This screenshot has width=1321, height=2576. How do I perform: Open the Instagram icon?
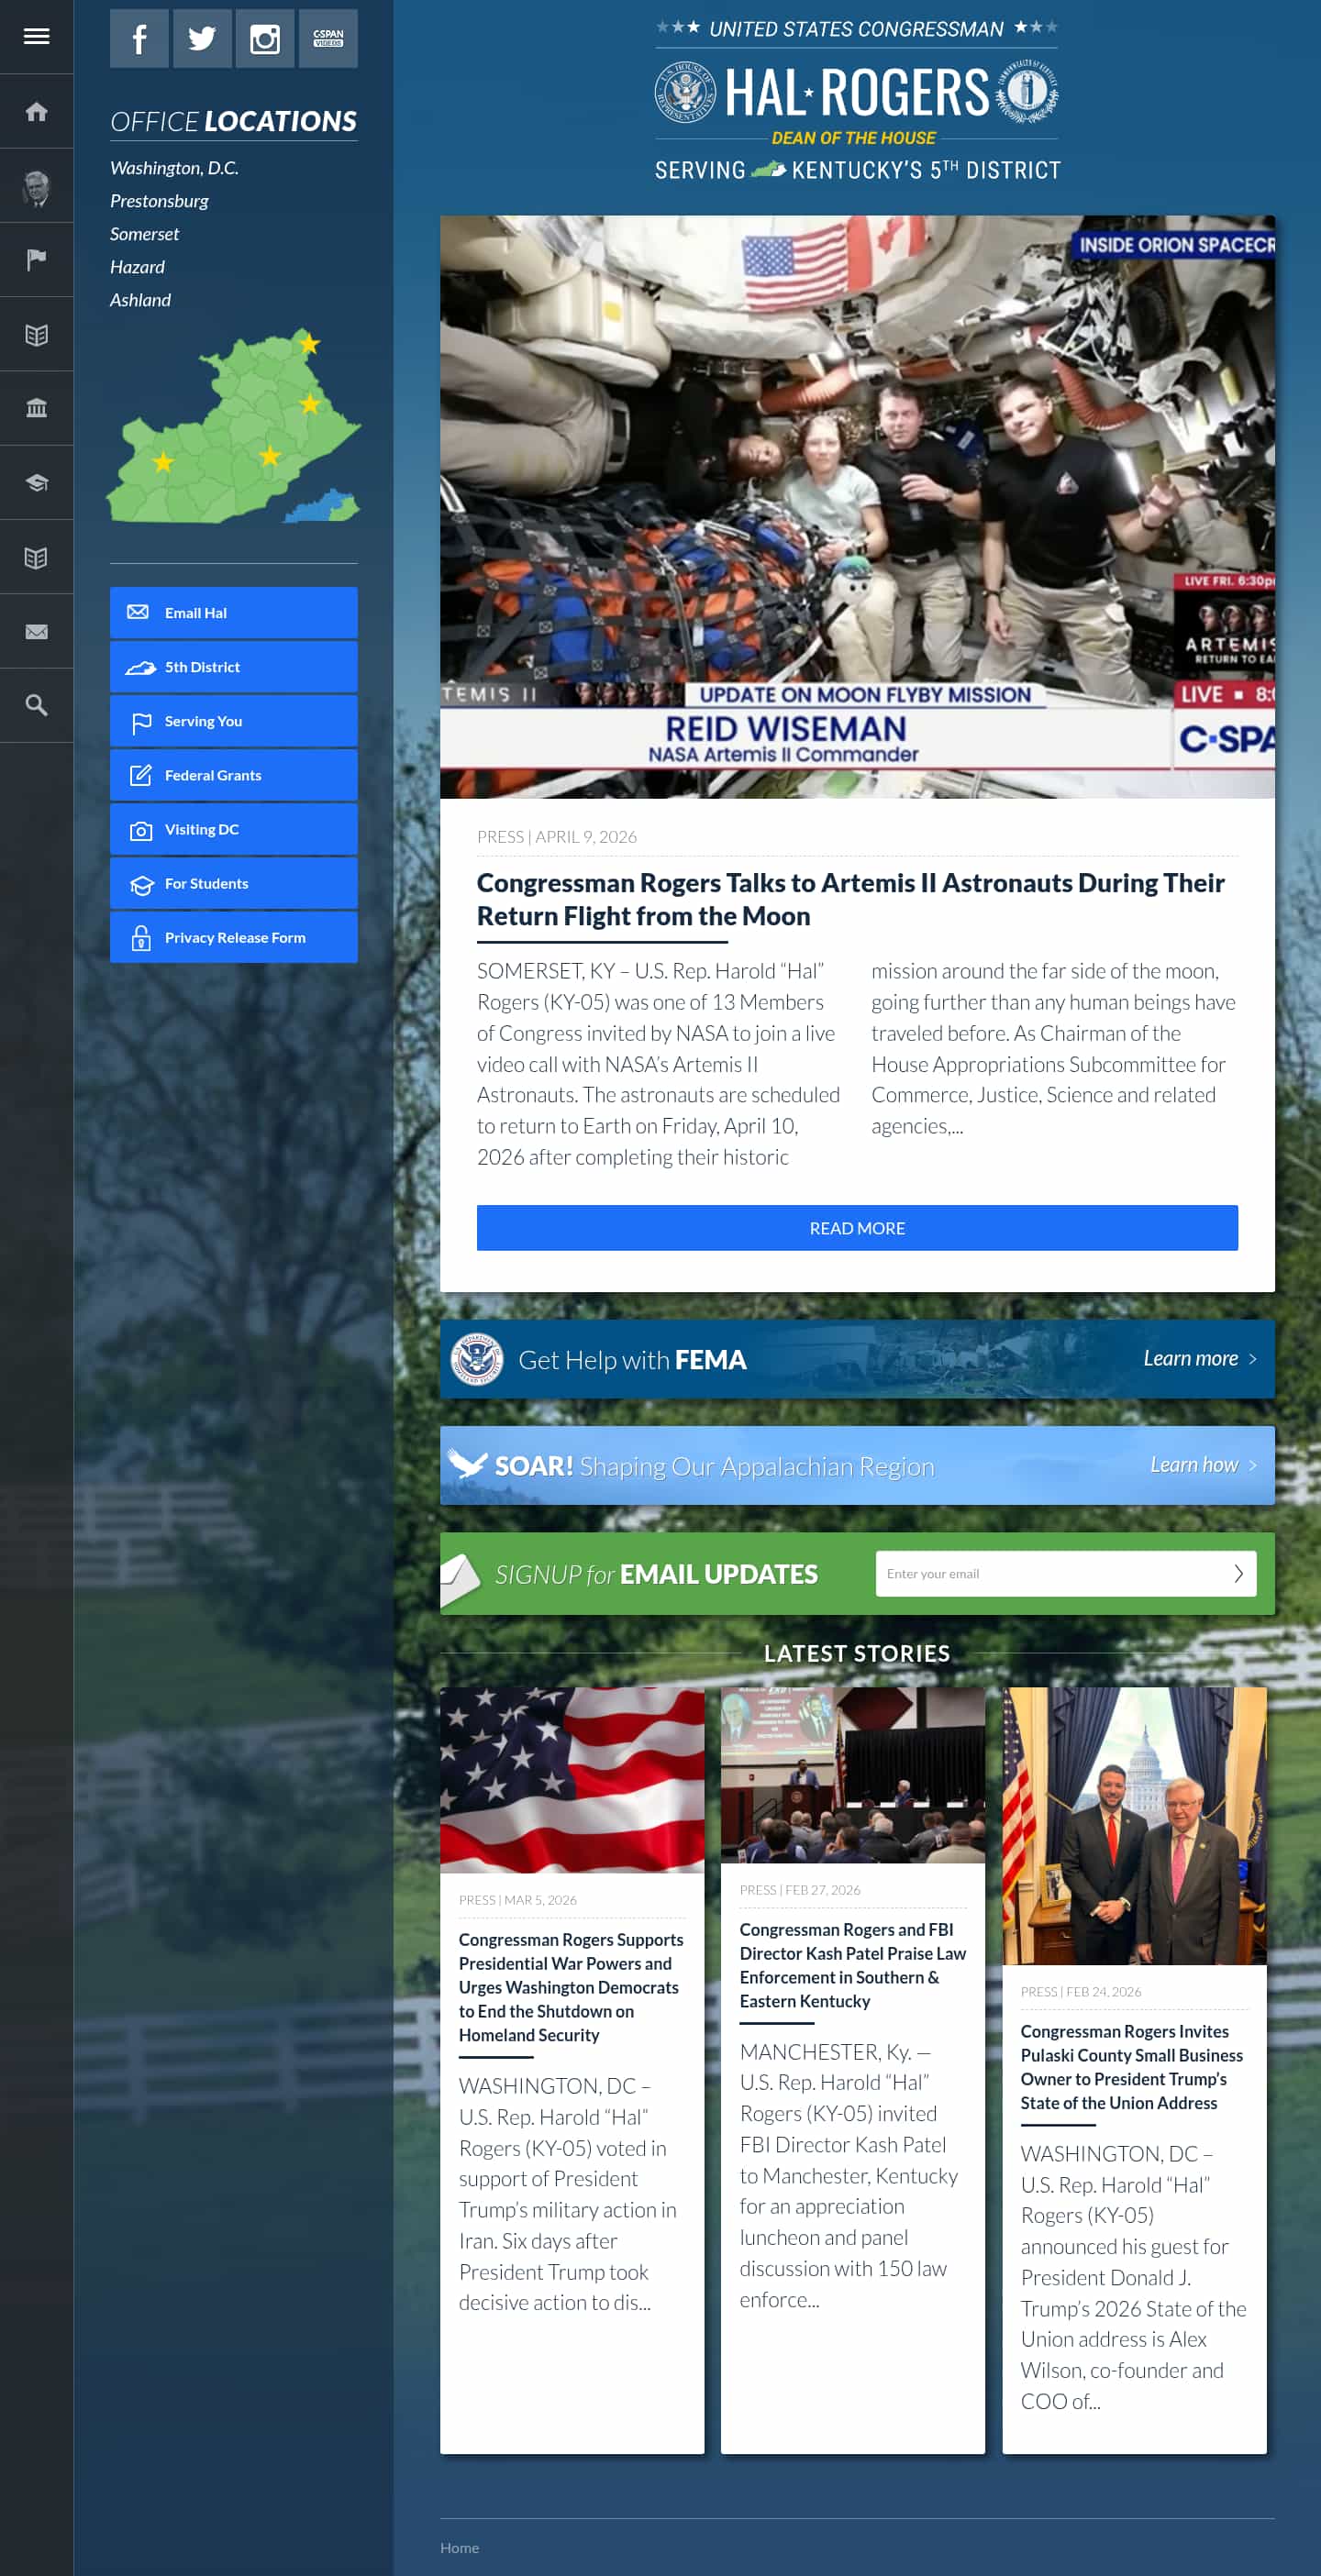265,39
